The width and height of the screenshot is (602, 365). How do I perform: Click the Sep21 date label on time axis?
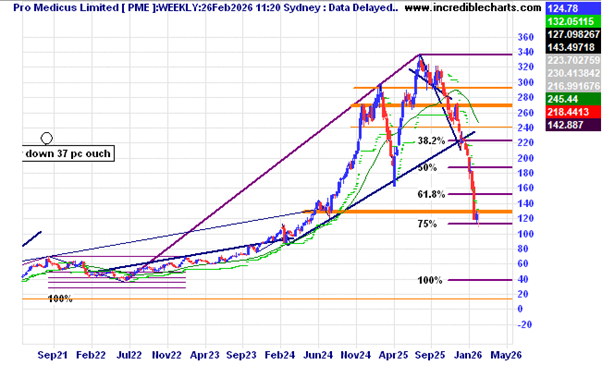[53, 355]
